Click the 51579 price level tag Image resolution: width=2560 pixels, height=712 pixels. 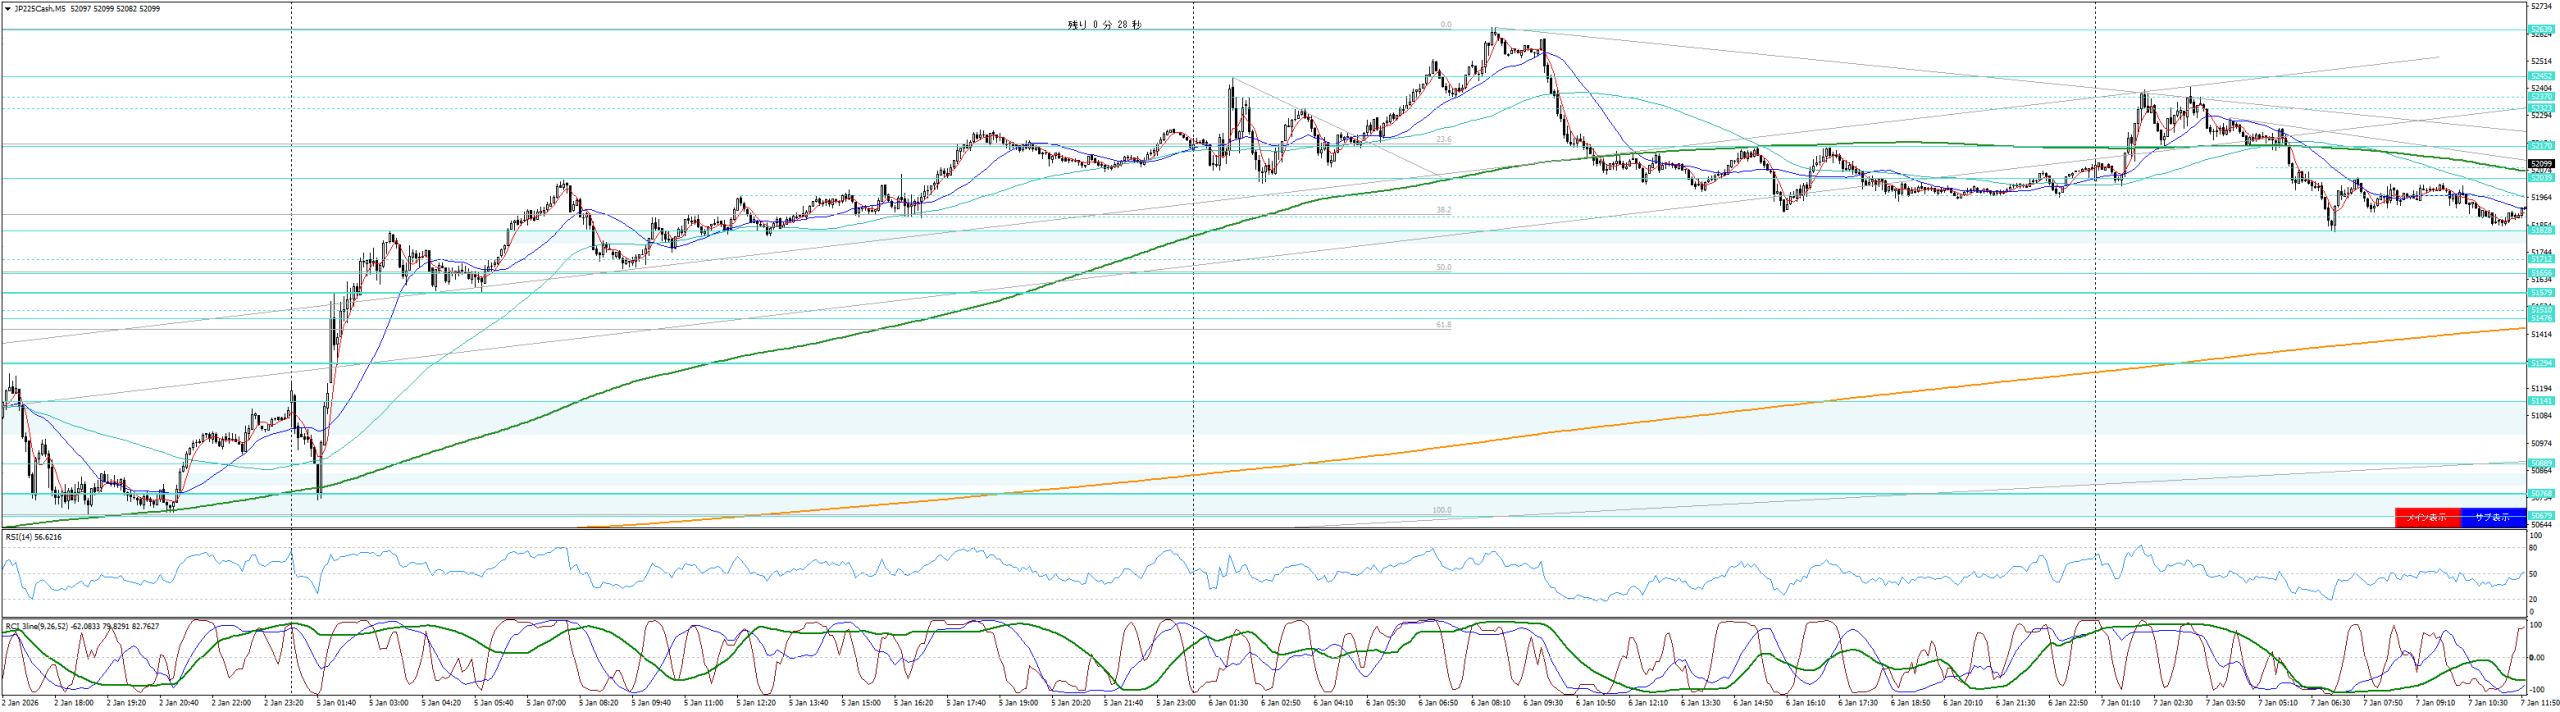click(2541, 293)
